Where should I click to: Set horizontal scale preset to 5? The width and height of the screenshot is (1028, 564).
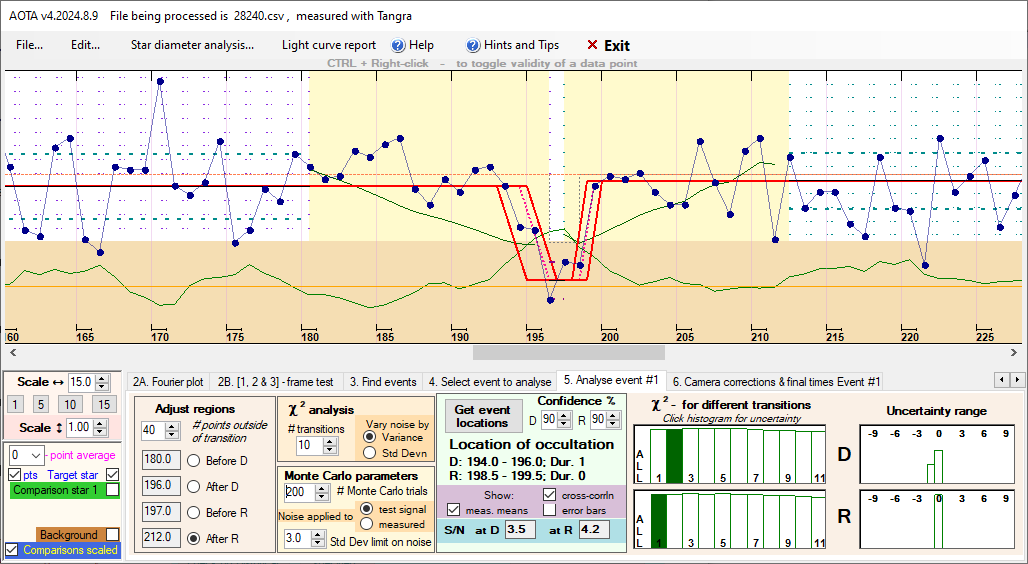41,404
